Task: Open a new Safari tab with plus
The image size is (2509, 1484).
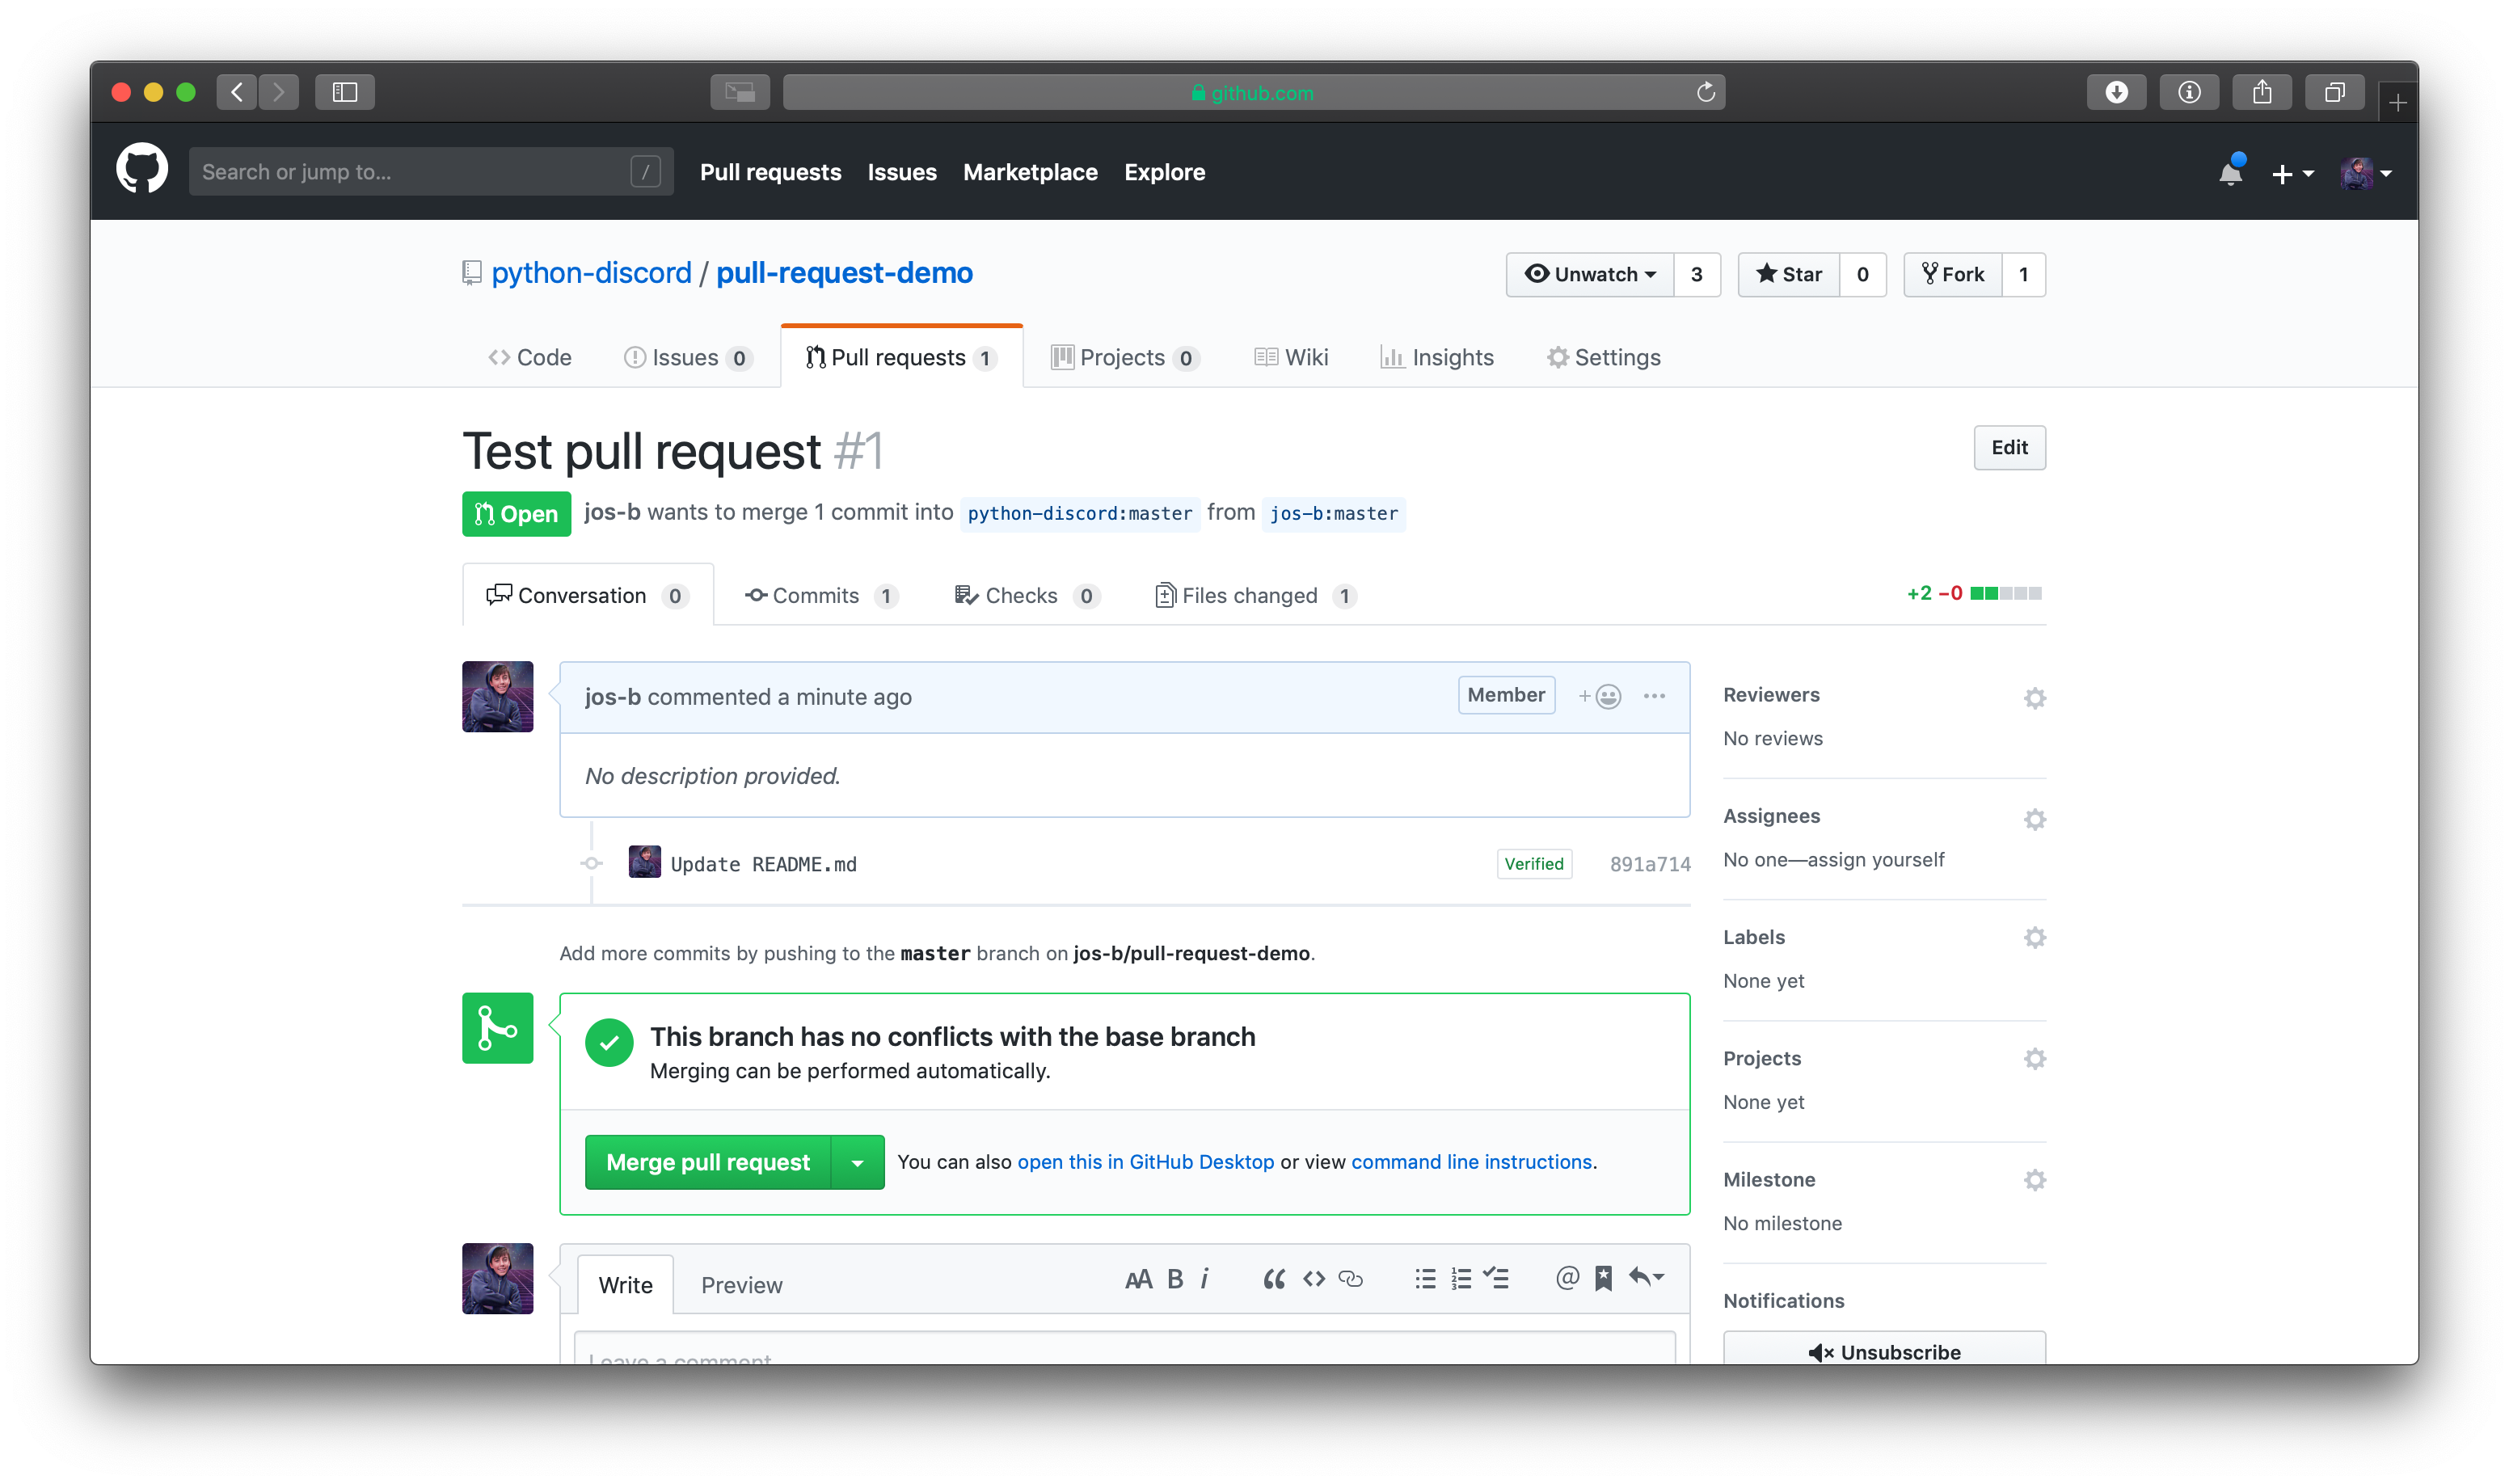Action: tap(2397, 102)
